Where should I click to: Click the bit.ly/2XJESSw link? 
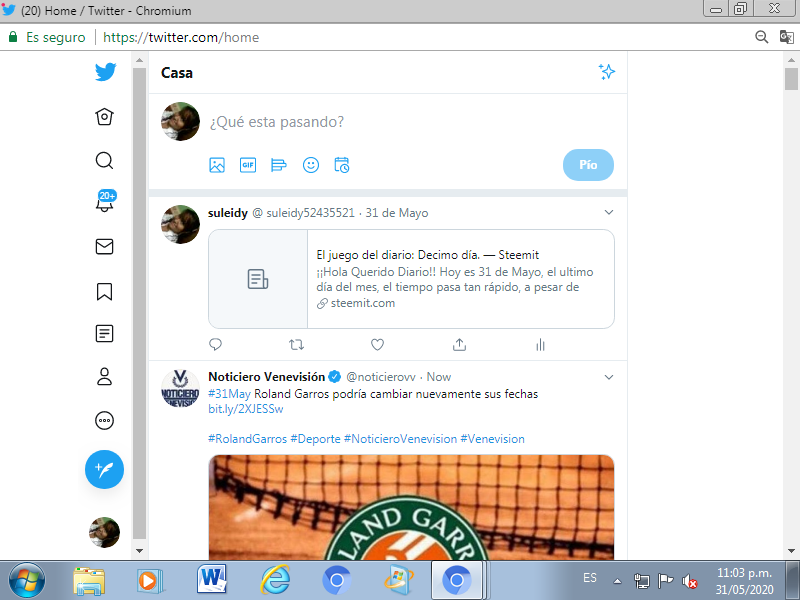[x=245, y=409]
